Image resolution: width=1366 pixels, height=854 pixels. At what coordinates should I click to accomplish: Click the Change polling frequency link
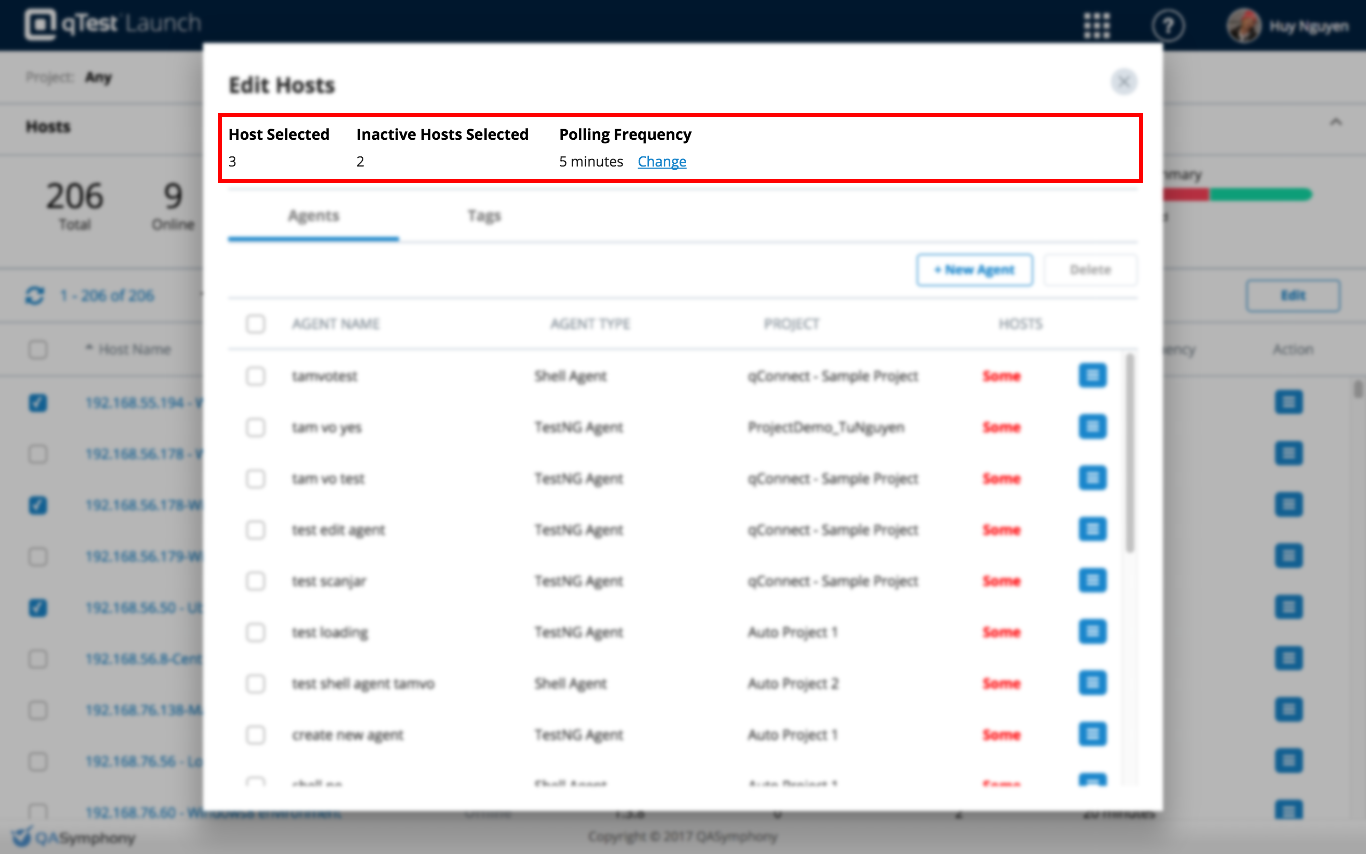pos(662,162)
